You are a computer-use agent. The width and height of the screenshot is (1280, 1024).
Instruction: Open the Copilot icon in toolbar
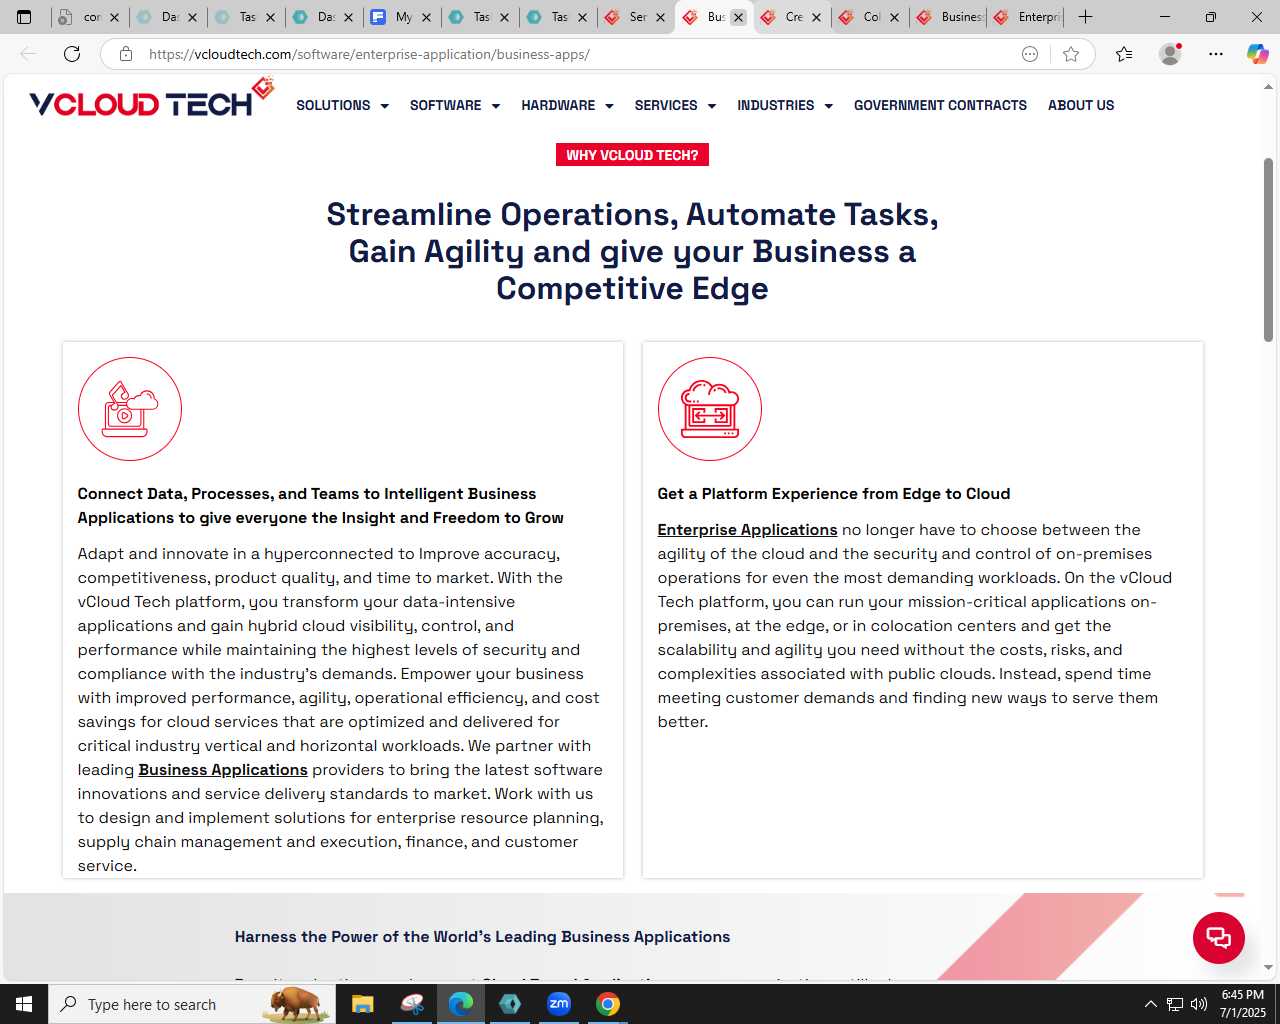tap(1257, 54)
